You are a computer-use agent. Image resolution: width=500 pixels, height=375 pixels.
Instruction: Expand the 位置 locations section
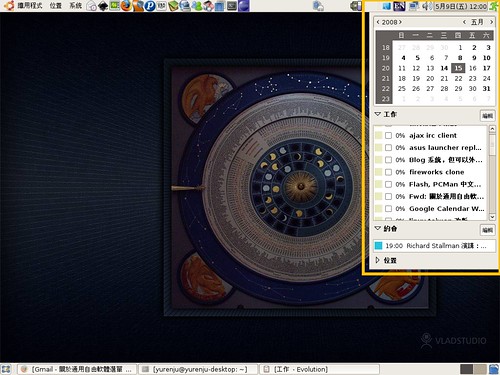(378, 260)
